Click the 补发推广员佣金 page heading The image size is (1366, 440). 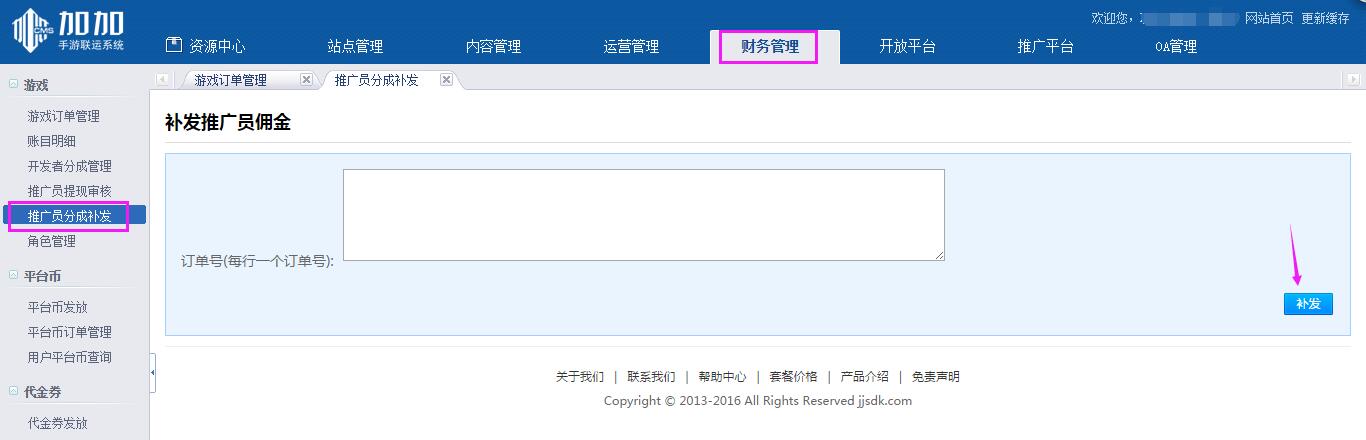228,123
